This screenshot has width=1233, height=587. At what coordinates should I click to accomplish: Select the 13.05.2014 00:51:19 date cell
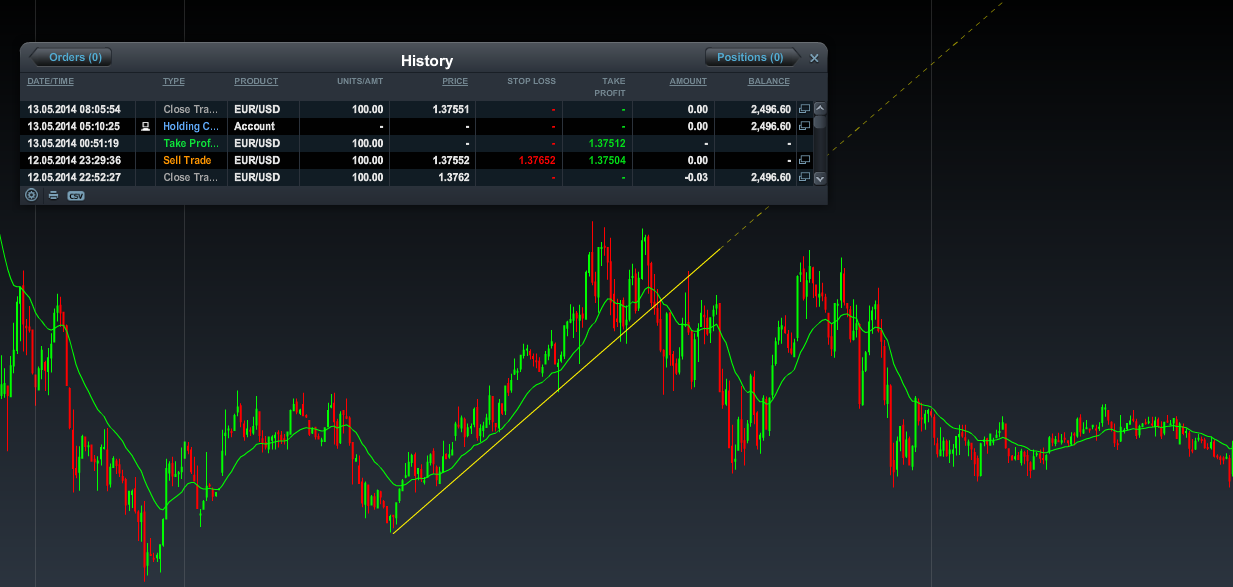pyautogui.click(x=74, y=143)
